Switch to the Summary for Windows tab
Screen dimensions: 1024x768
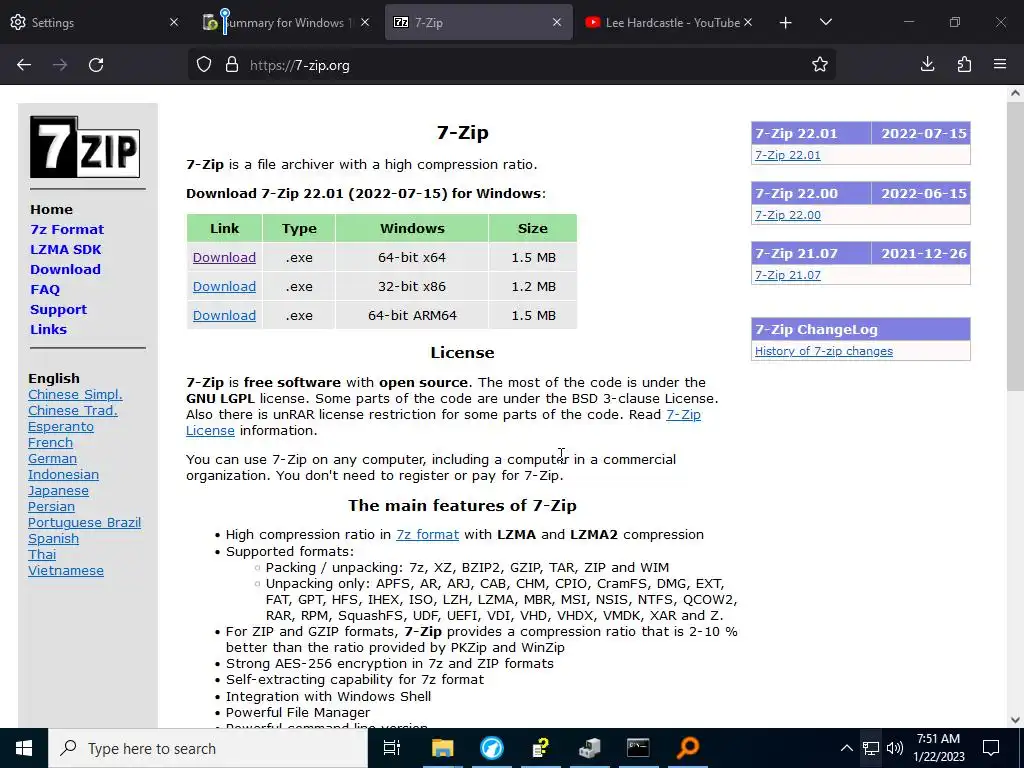(285, 22)
